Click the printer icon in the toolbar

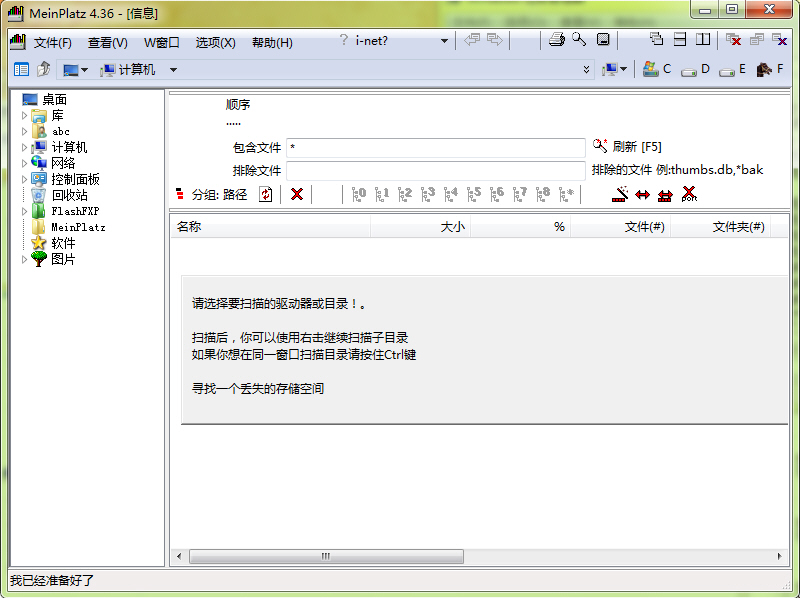(557, 39)
